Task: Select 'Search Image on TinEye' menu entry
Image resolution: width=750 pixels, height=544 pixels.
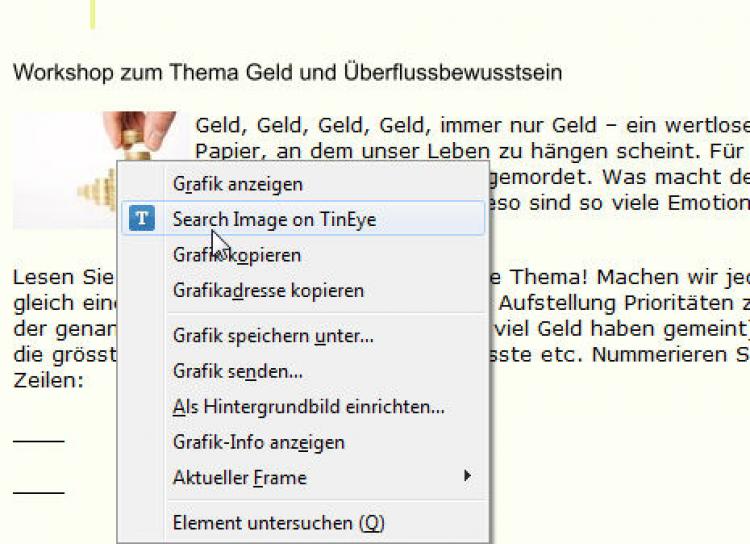Action: coord(274,219)
